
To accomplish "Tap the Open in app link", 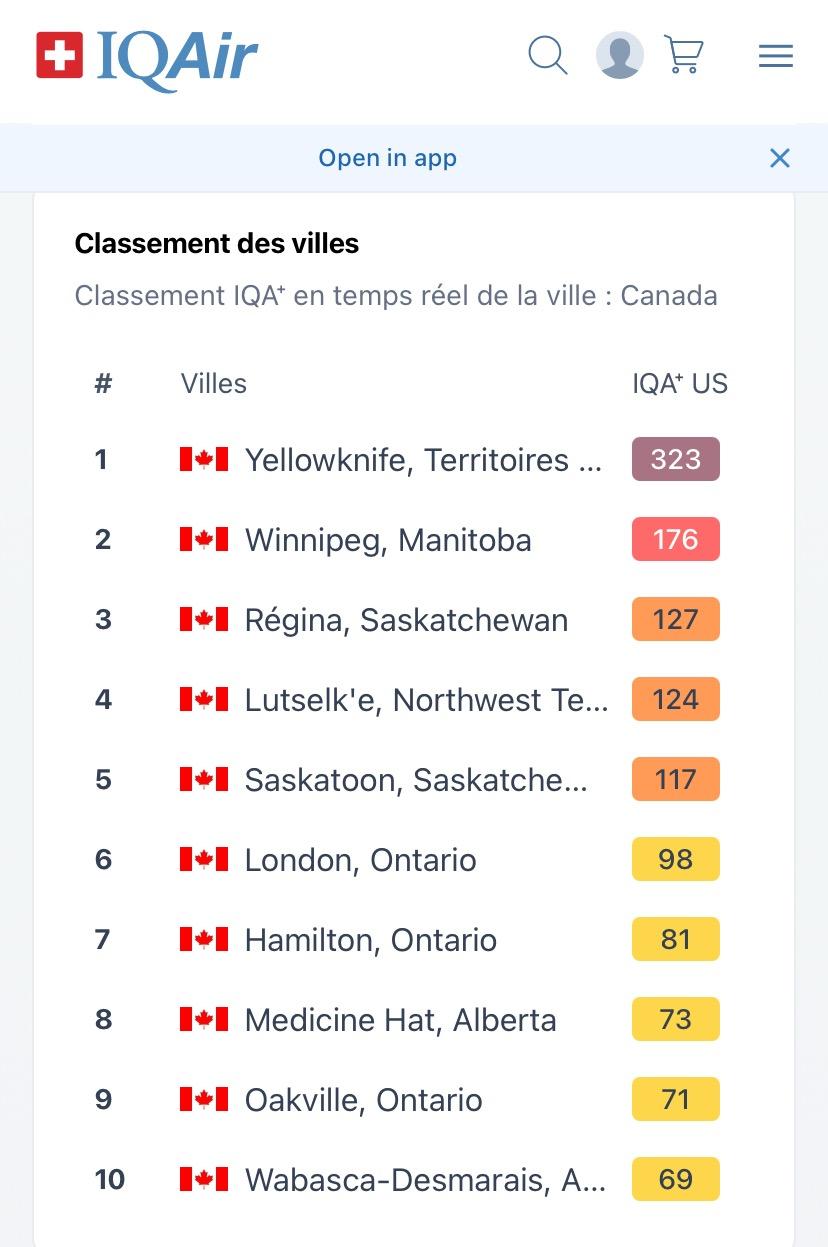I will pyautogui.click(x=387, y=158).
